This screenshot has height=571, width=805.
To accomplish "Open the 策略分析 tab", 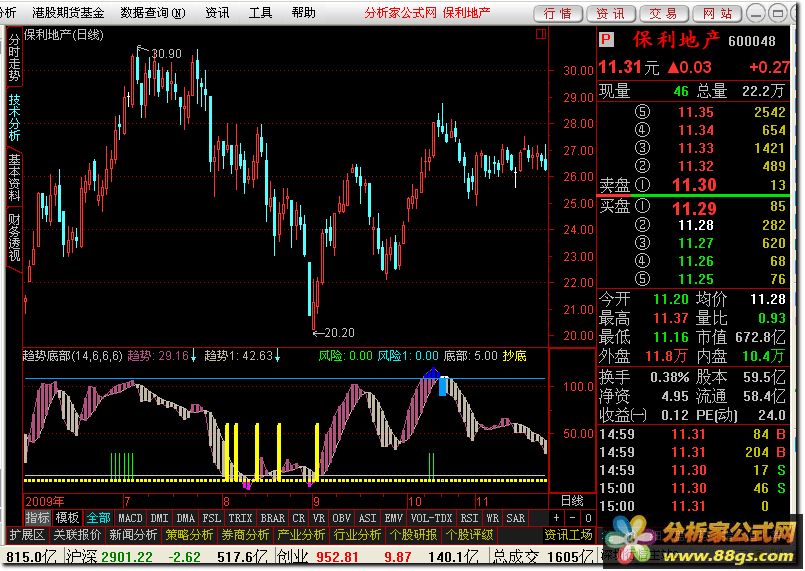I will pos(189,535).
